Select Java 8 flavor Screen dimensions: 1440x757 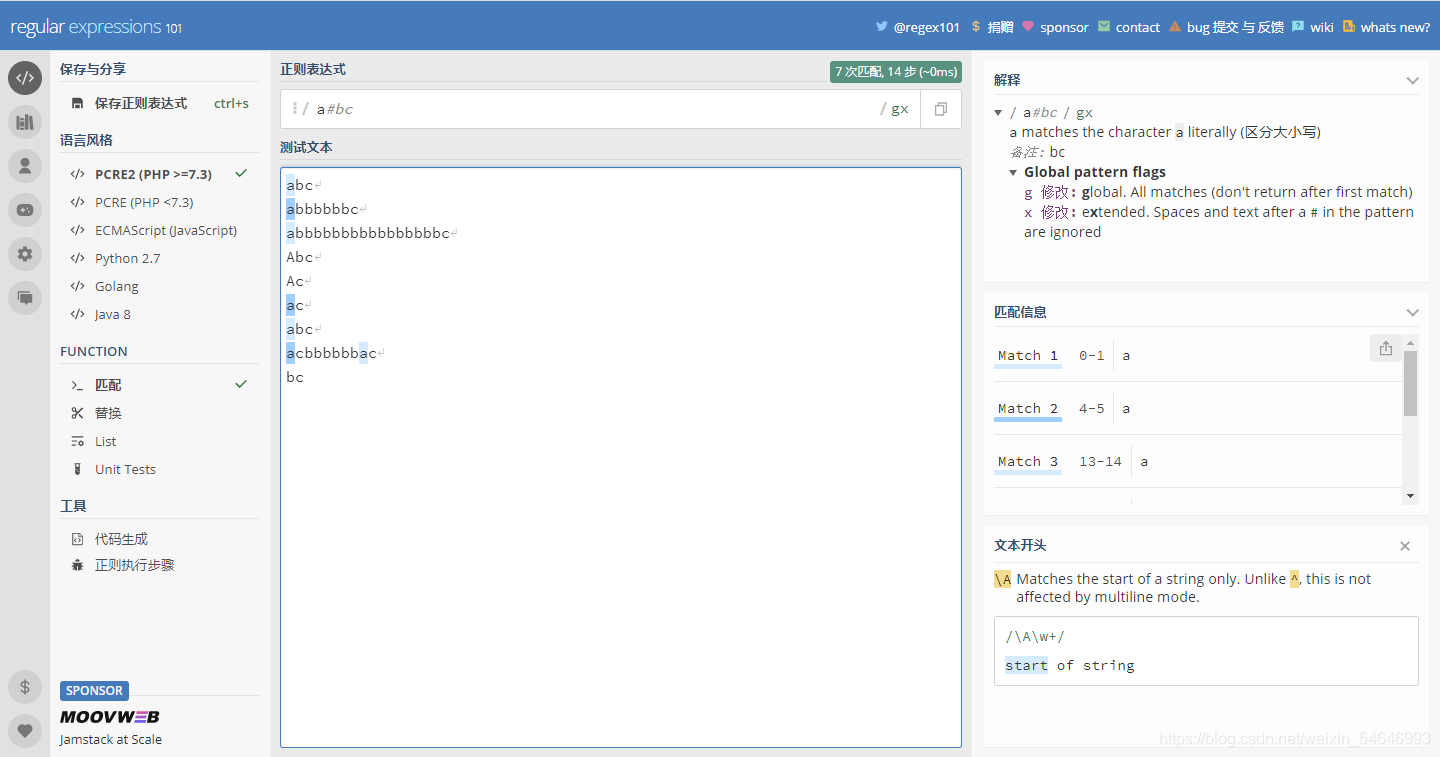159,314
